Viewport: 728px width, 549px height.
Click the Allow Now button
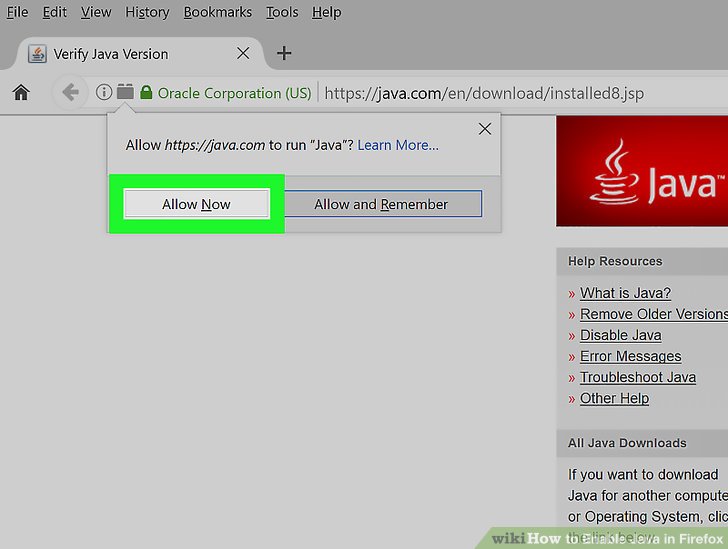tap(196, 204)
